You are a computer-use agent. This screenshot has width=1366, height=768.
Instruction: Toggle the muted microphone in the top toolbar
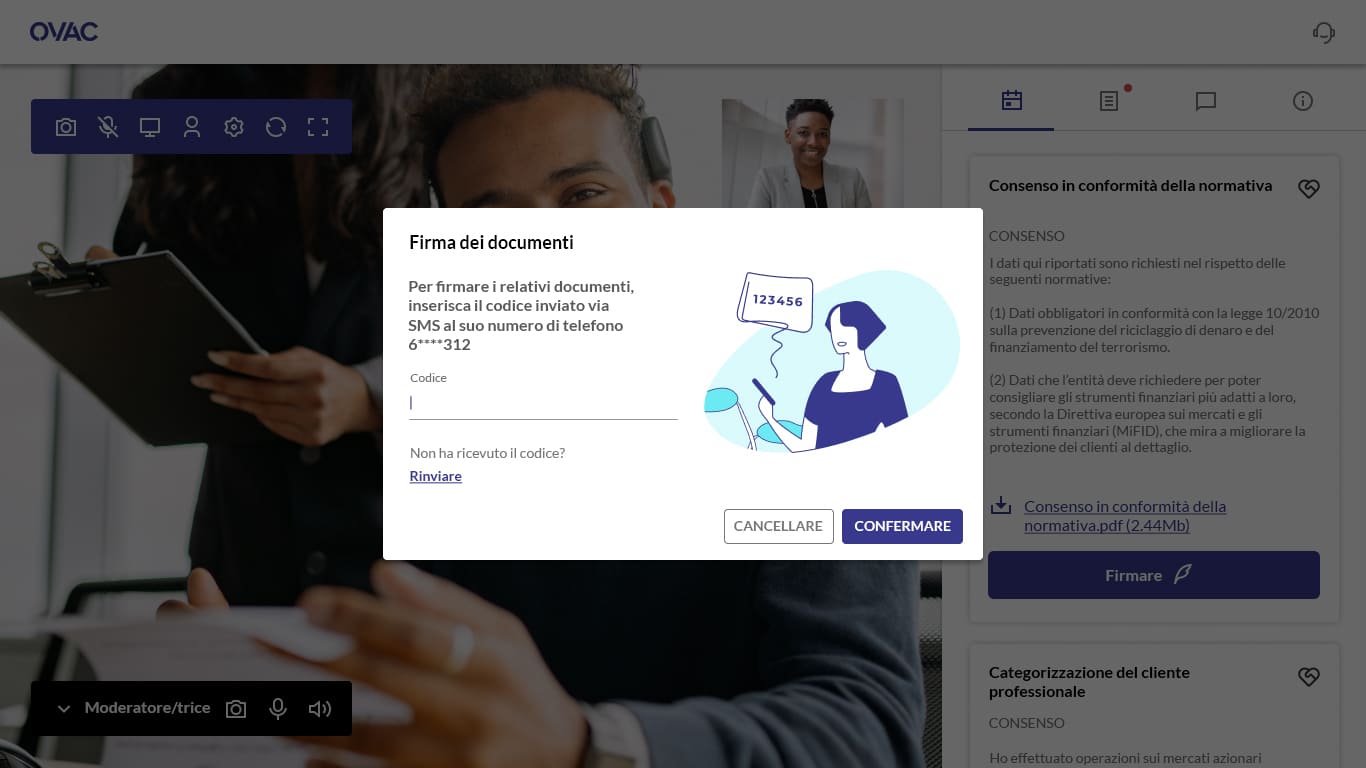(x=108, y=127)
